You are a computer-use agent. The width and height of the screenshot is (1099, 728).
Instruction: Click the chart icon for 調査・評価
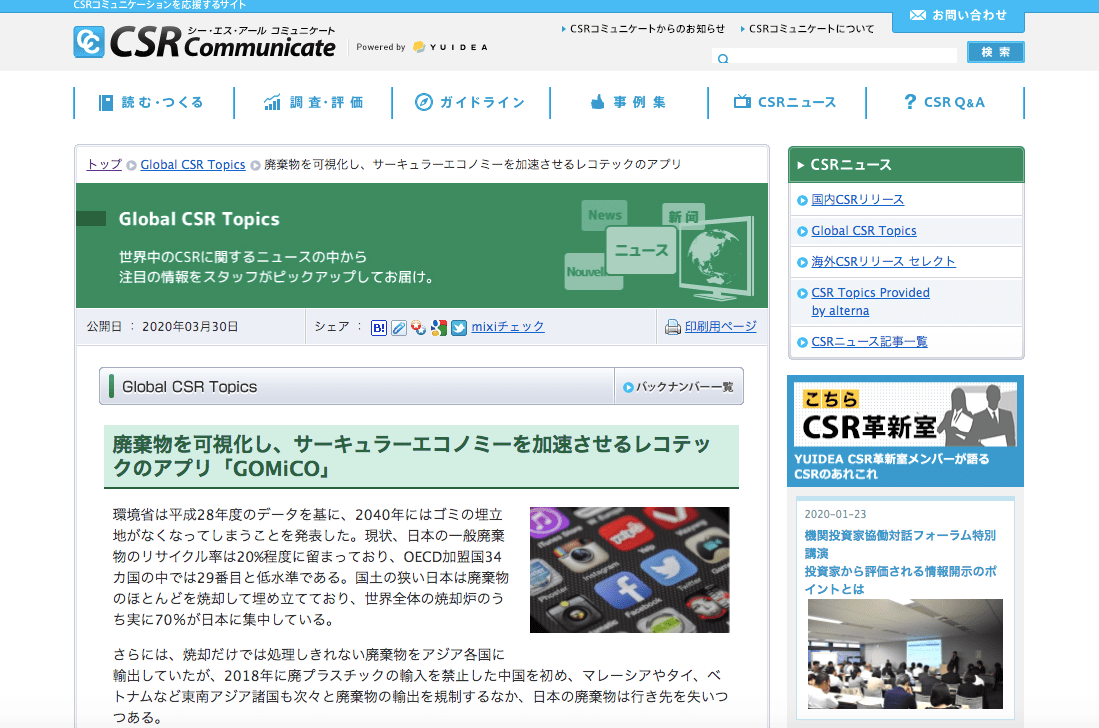[272, 102]
